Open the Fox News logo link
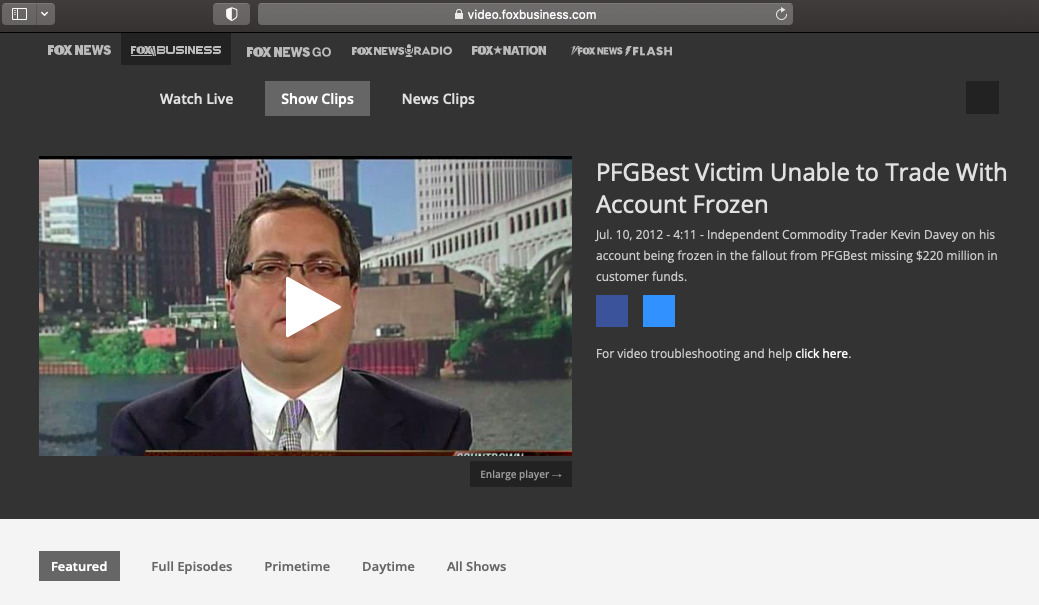The height and width of the screenshot is (605, 1039). pos(79,50)
